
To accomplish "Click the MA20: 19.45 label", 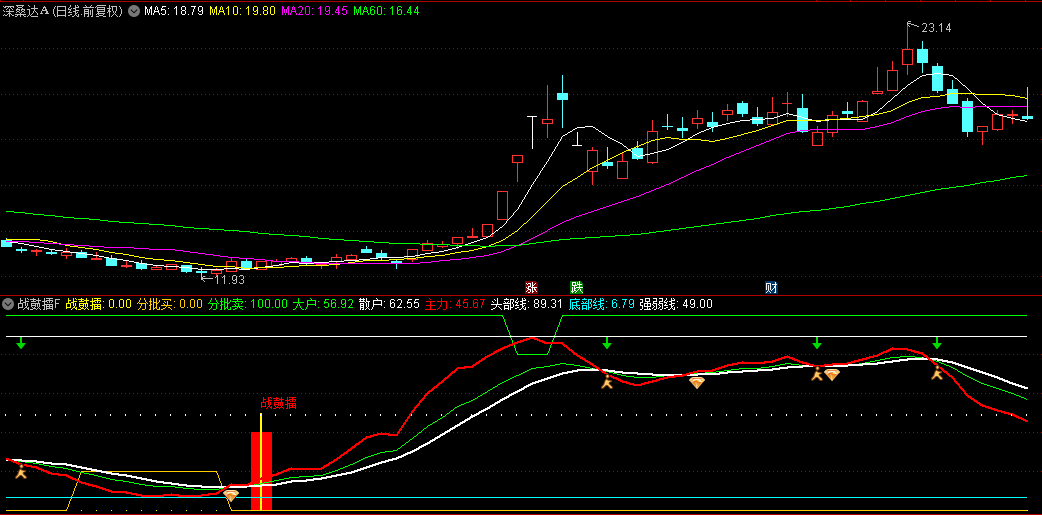I will [x=315, y=11].
